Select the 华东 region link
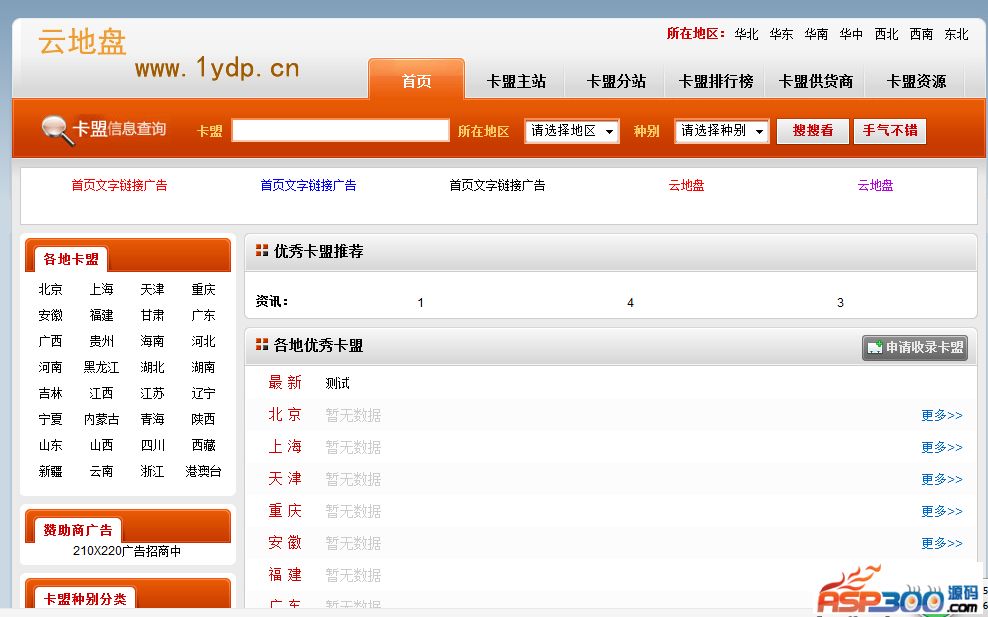988x617 pixels. (x=781, y=34)
